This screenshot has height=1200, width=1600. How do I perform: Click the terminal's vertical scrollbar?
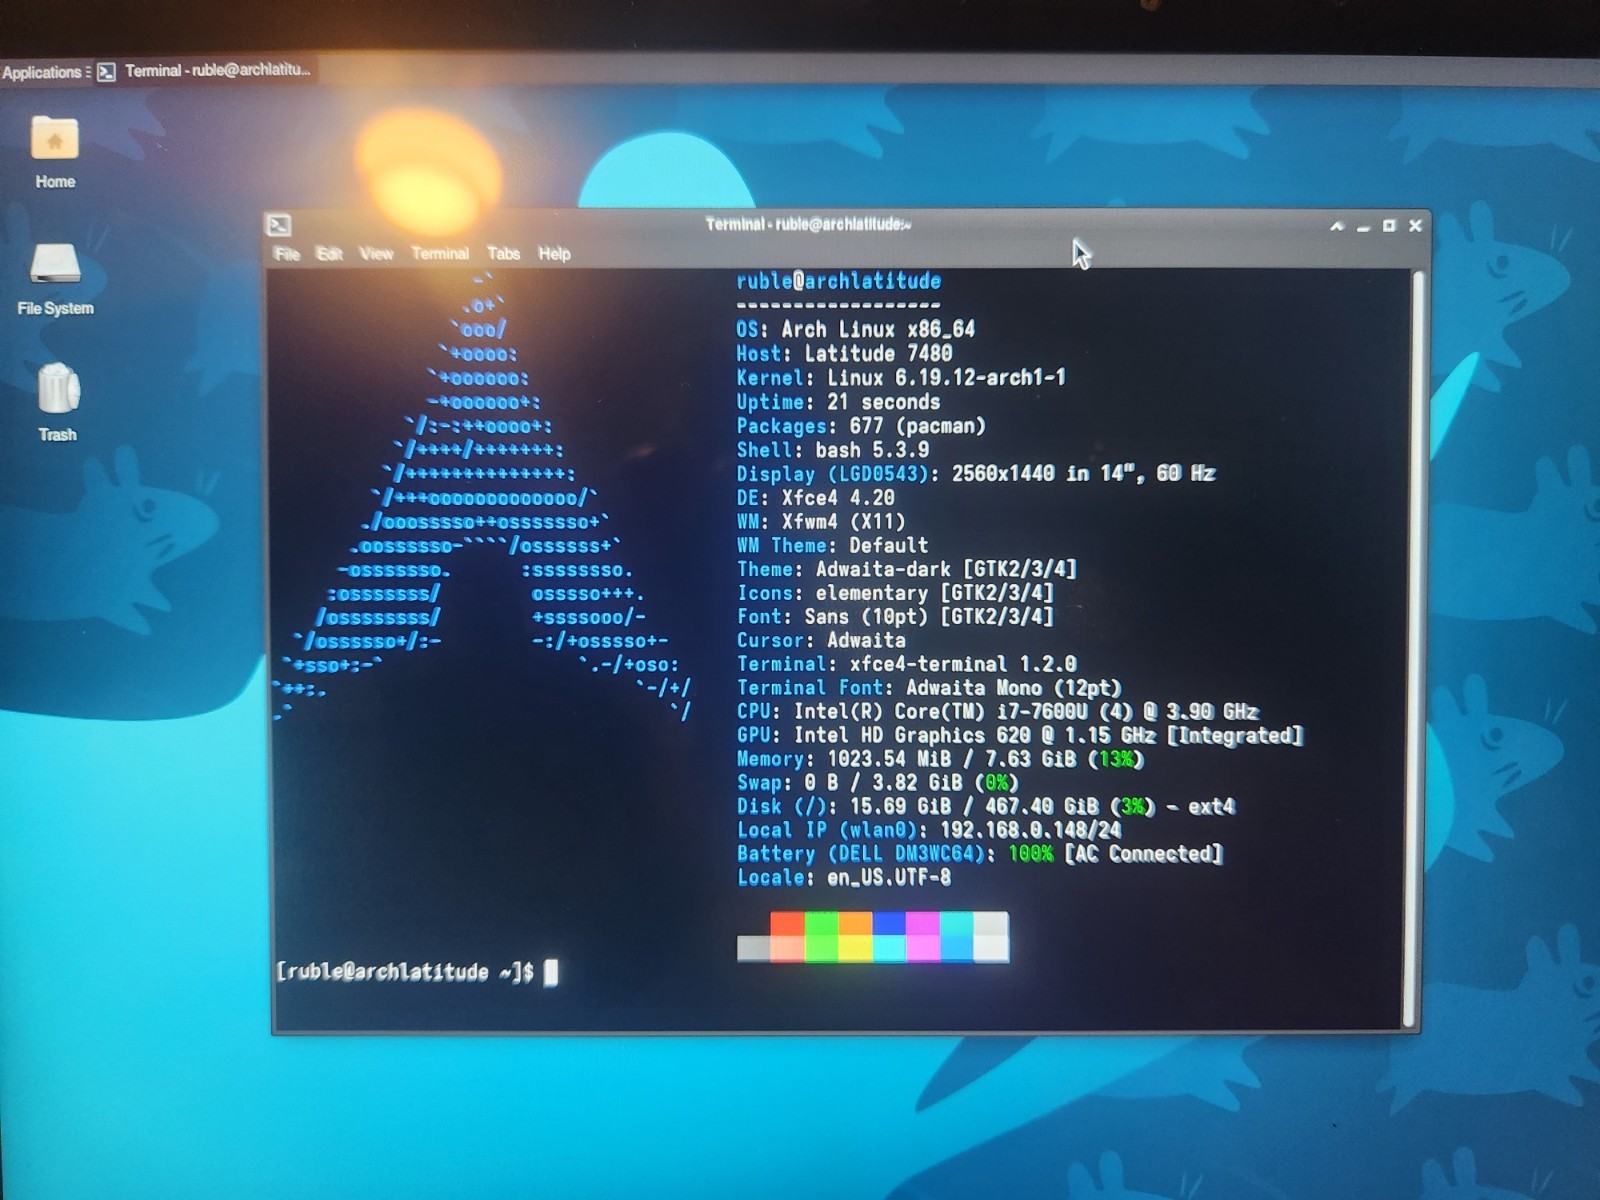[1412, 649]
